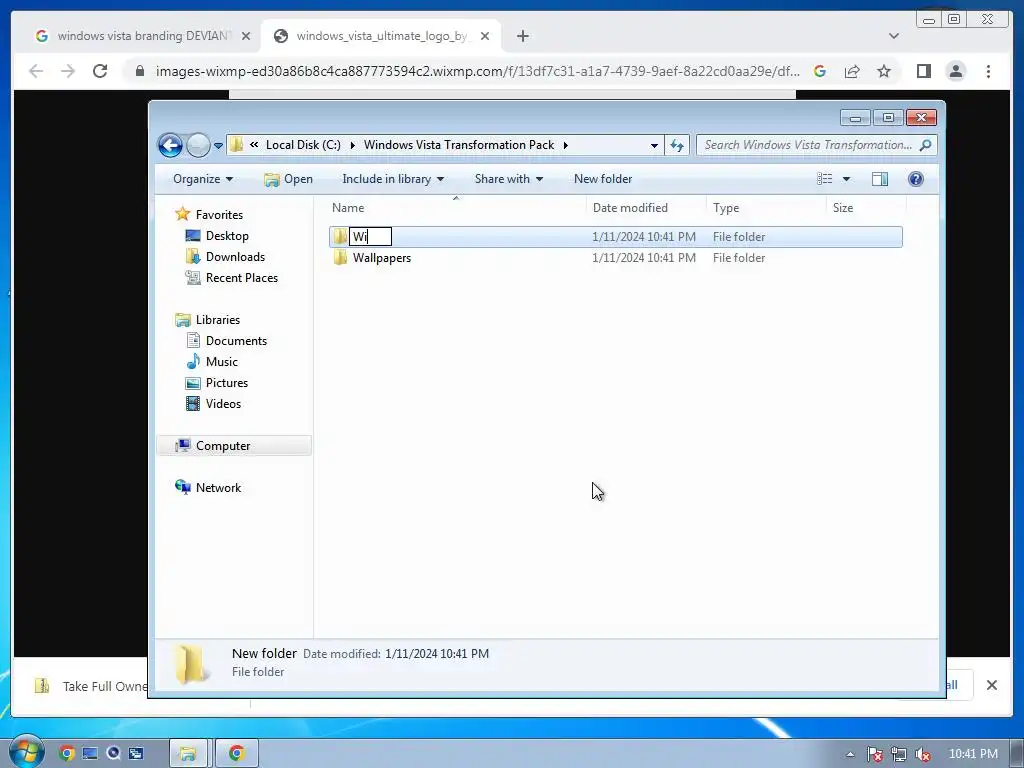Open Recent Places in Favorites
1024x768 pixels.
coord(242,278)
